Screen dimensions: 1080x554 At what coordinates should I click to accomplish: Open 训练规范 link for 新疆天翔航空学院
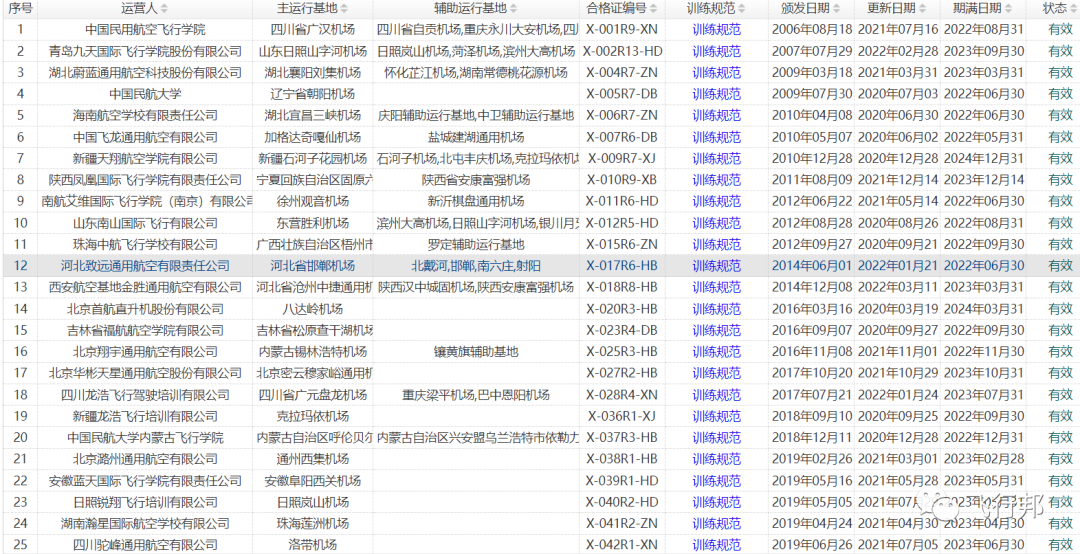716,158
